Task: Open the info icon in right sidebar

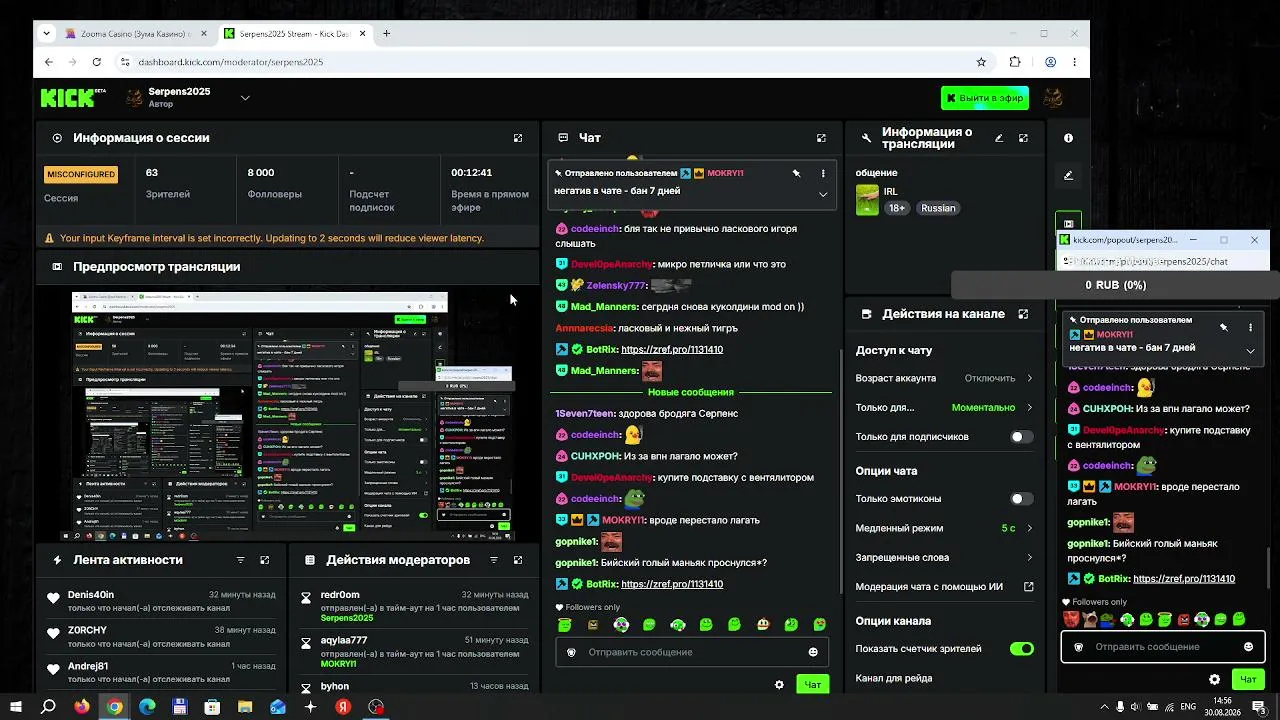Action: tap(1068, 138)
